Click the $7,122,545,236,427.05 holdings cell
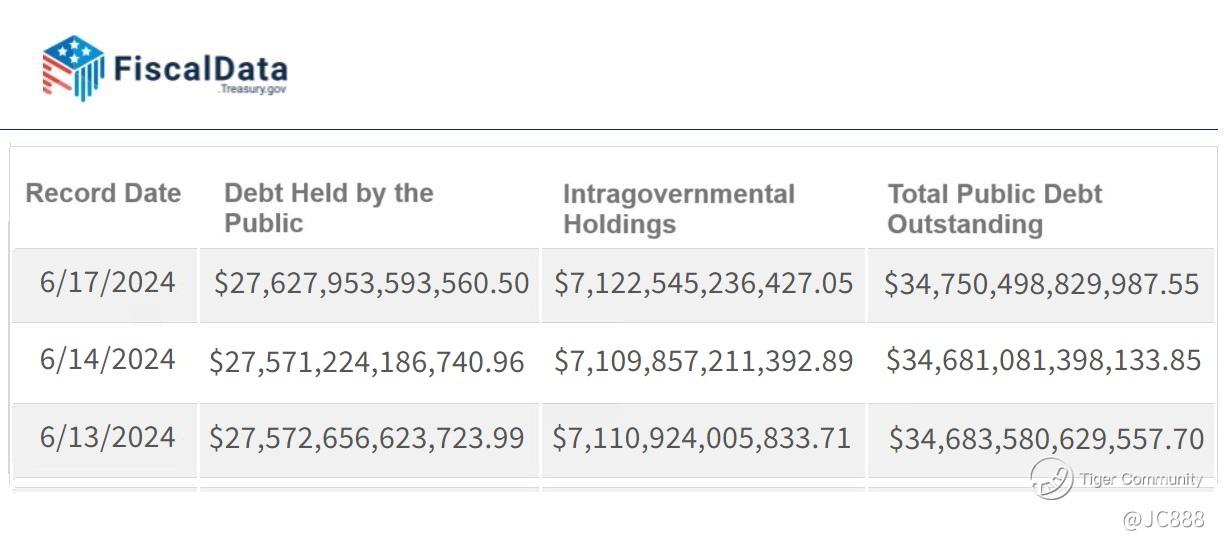 [704, 284]
